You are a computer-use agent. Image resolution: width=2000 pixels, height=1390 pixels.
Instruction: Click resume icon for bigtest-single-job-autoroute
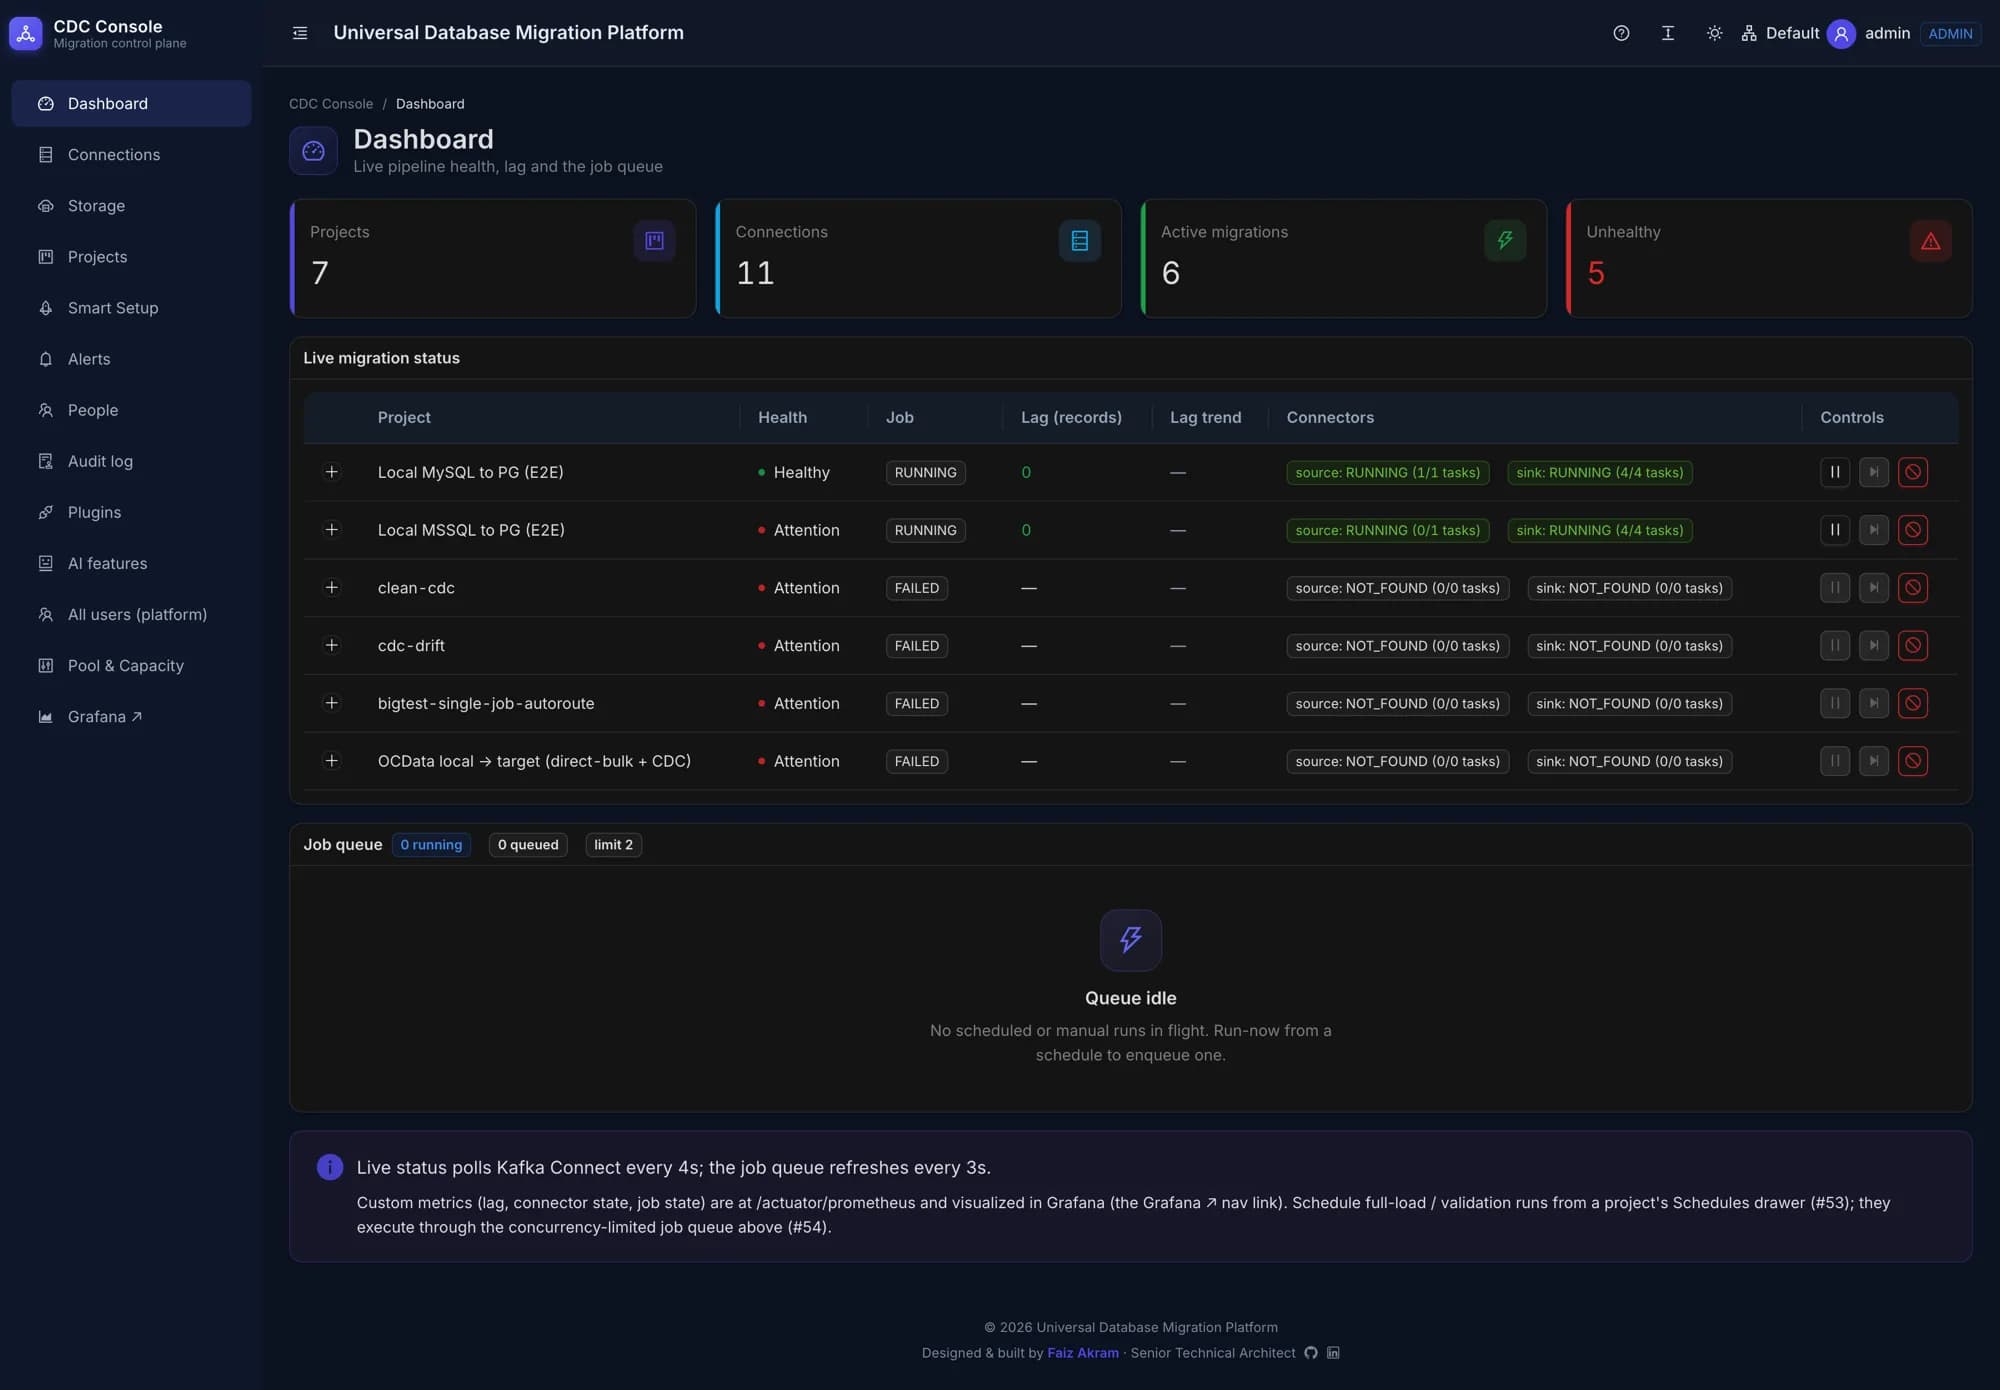tap(1874, 703)
